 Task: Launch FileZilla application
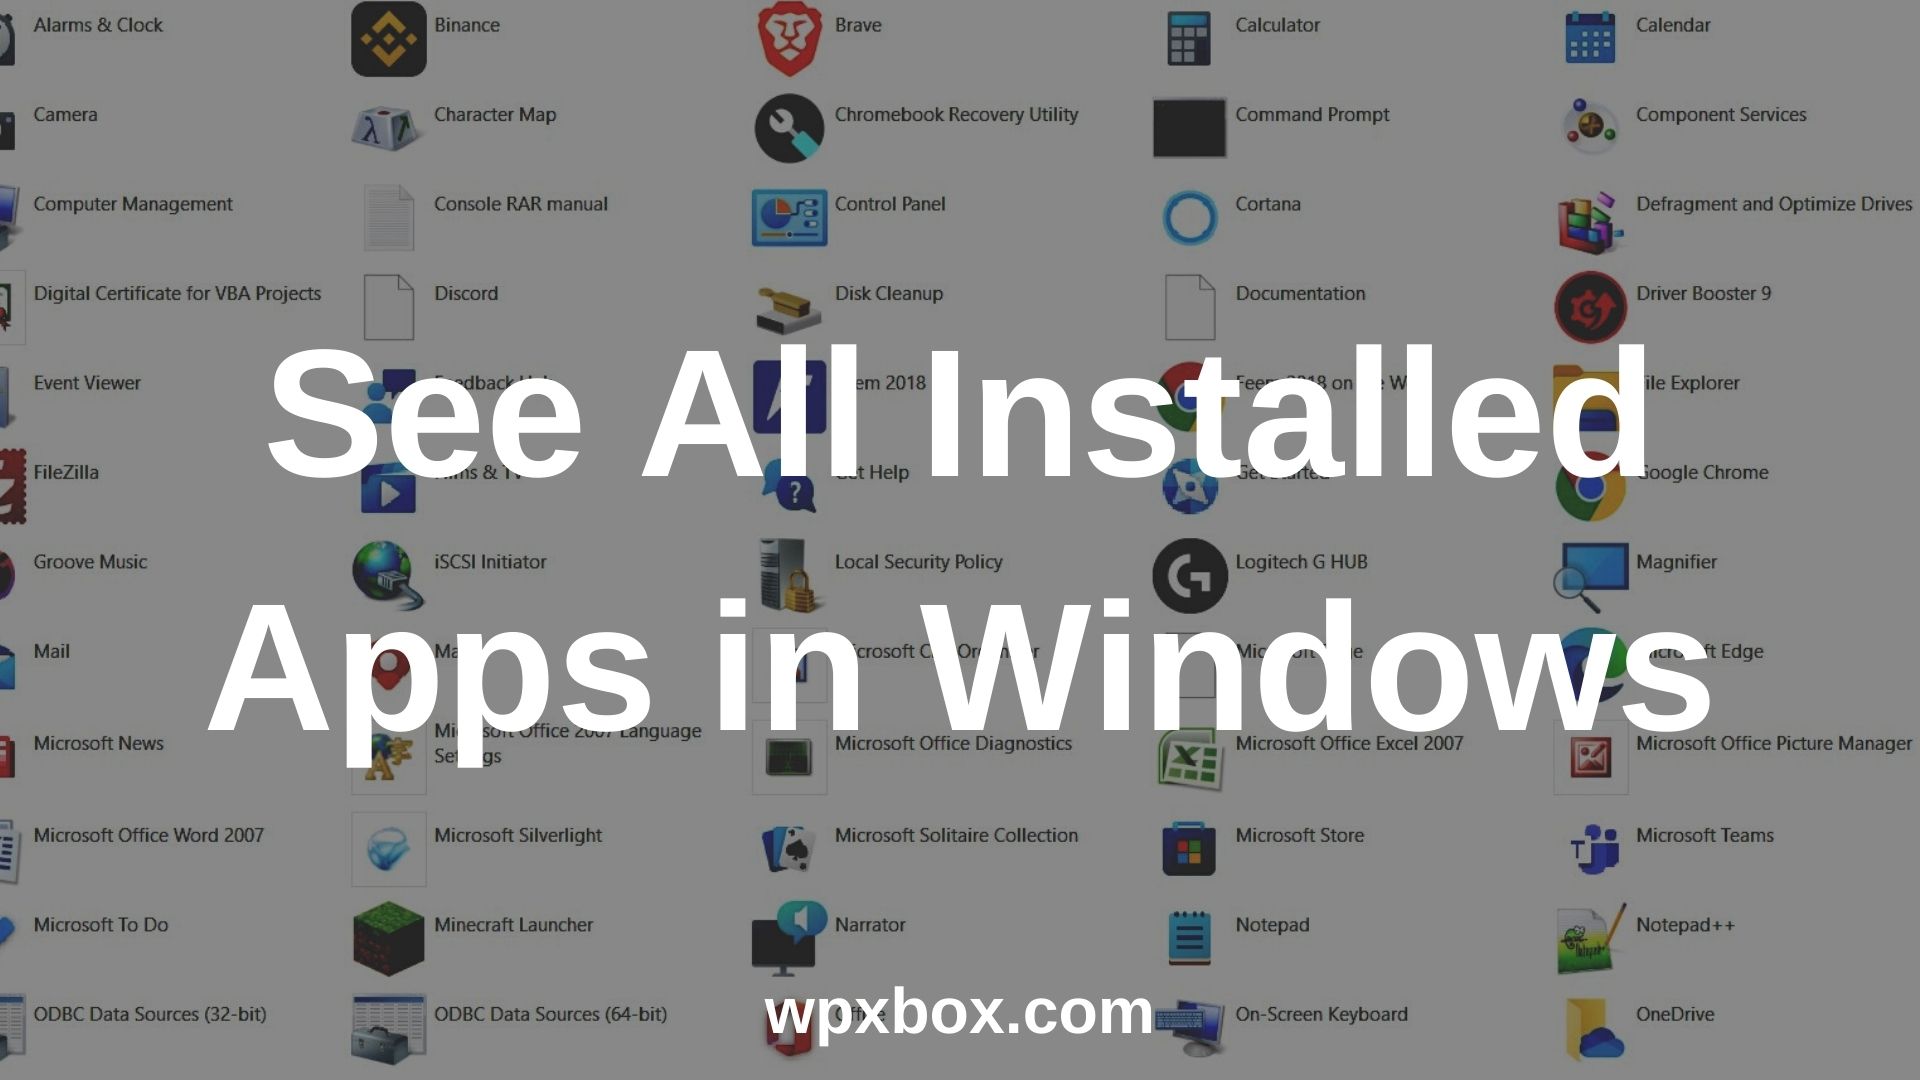coord(67,471)
